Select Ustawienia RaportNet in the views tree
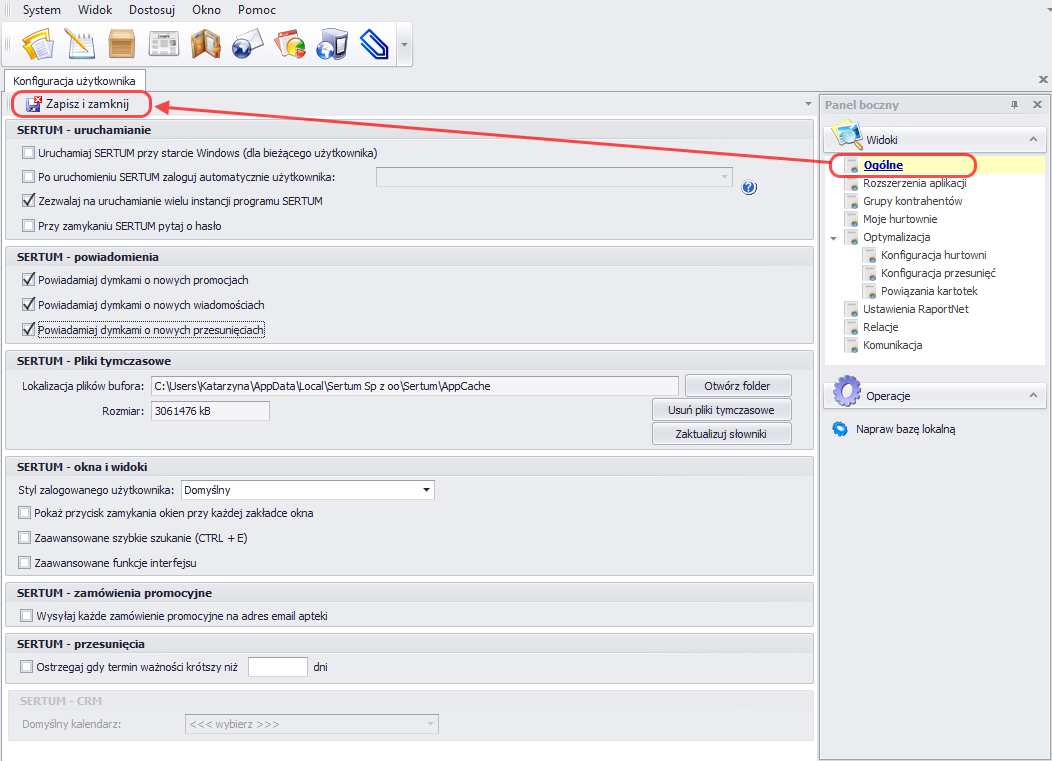The width and height of the screenshot is (1052, 761). [x=915, y=309]
